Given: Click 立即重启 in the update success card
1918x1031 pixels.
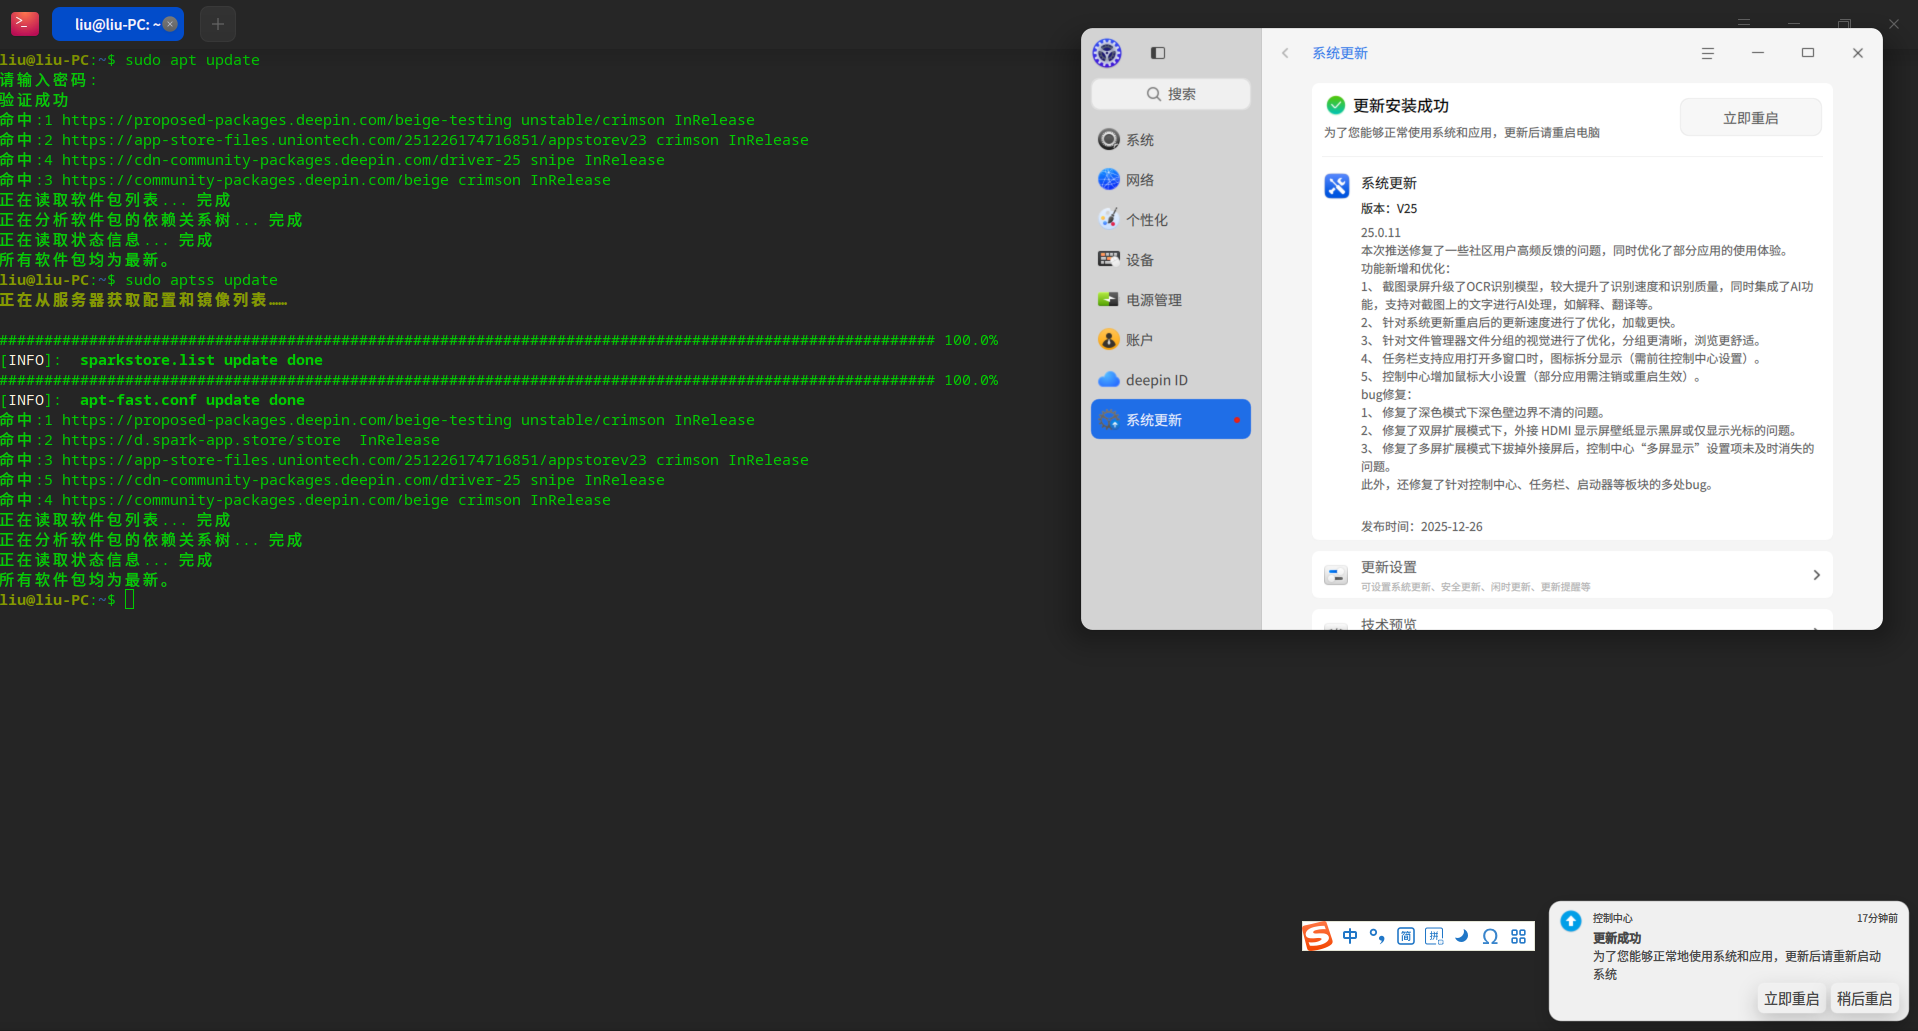Looking at the screenshot, I should coord(1750,118).
